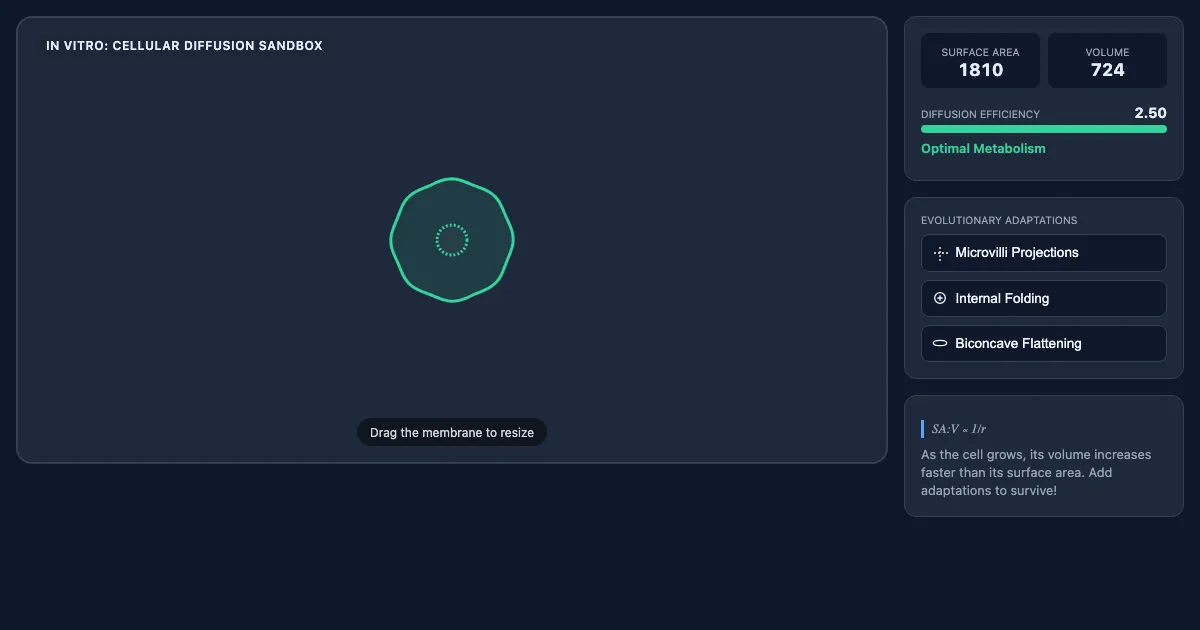Click the diffusion efficiency value 2.50
The height and width of the screenshot is (630, 1200).
(x=1150, y=113)
